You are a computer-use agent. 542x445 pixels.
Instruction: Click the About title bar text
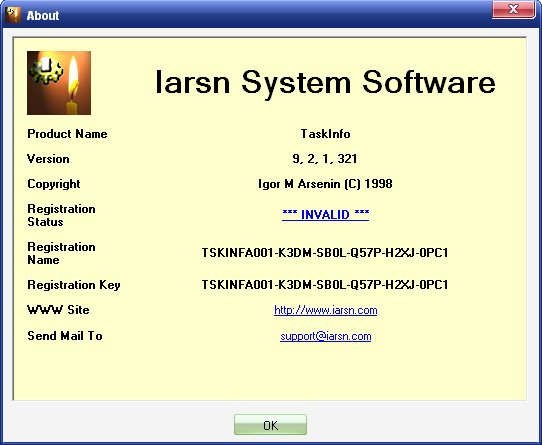pyautogui.click(x=43, y=16)
